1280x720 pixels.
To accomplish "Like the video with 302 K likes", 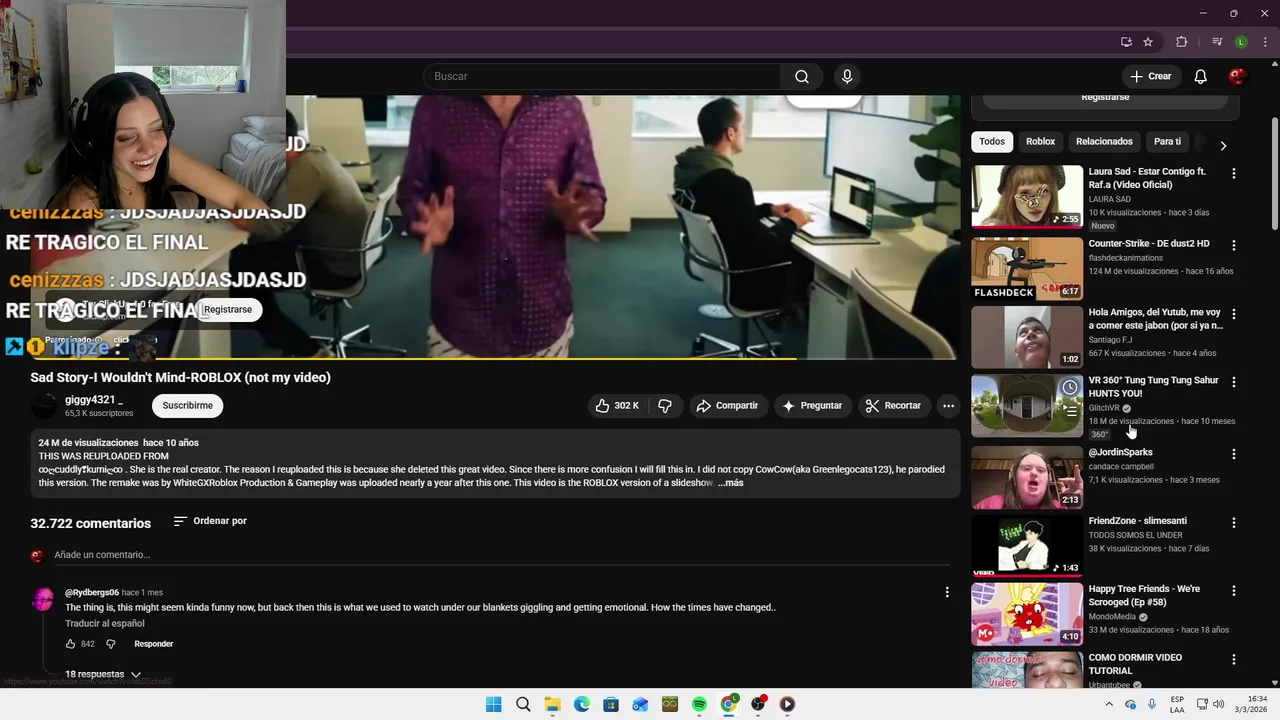I will tap(616, 406).
